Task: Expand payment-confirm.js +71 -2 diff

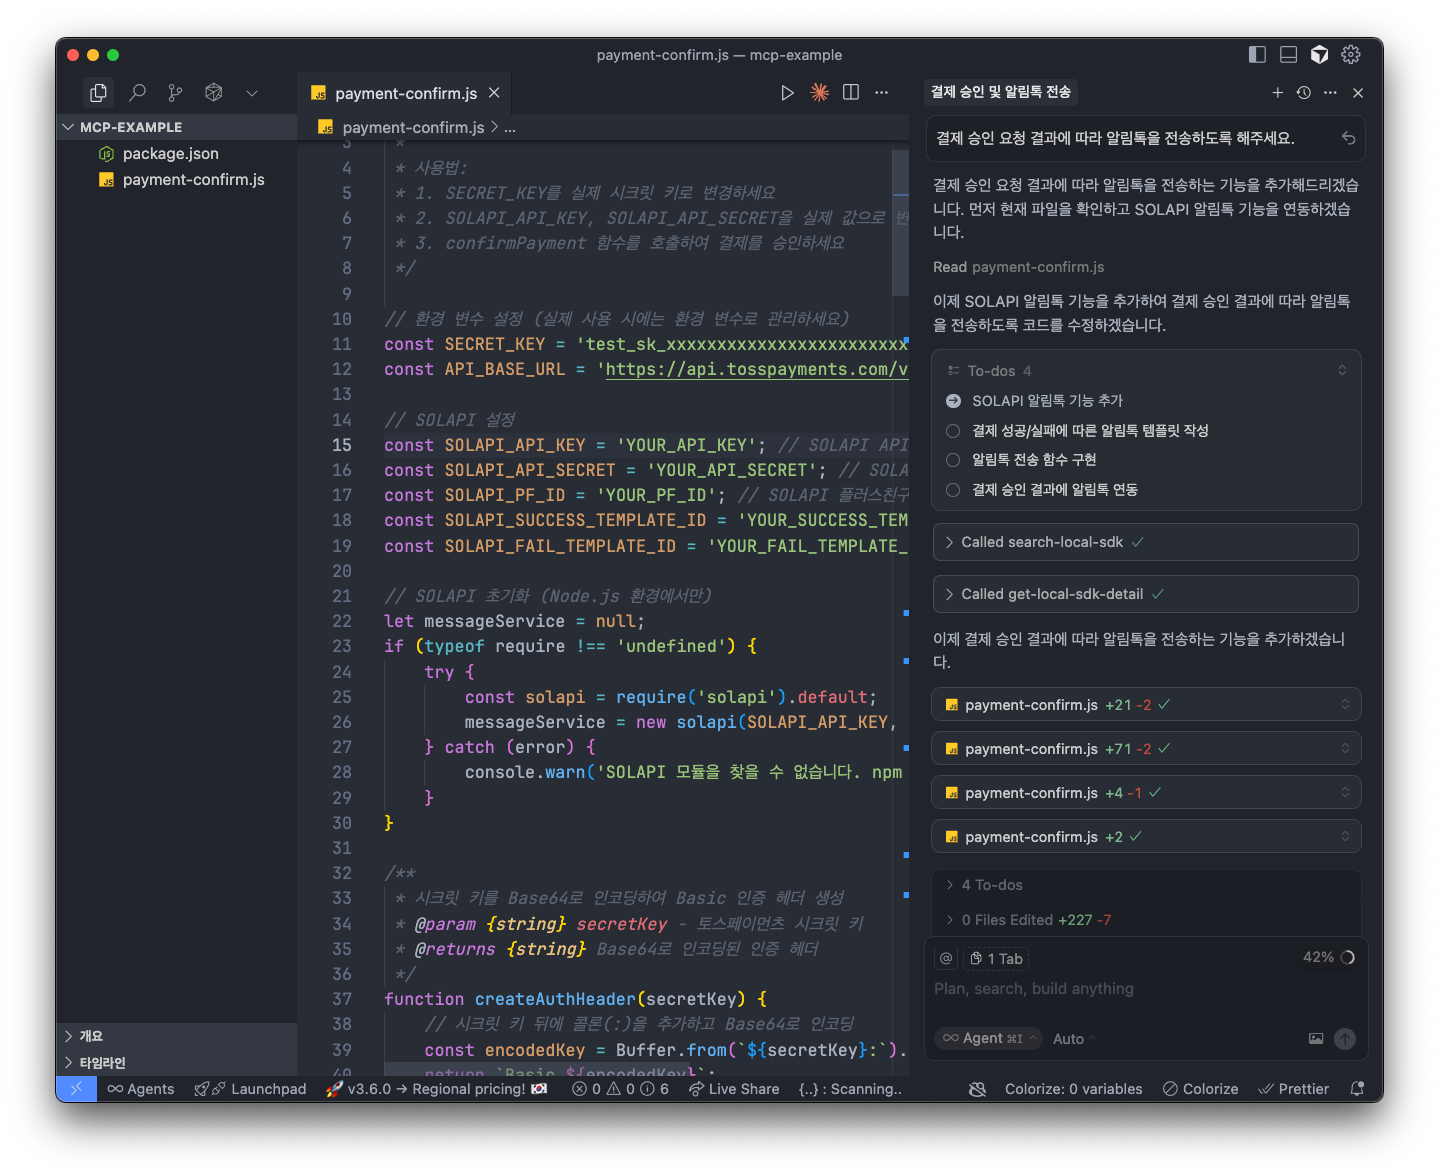Action: (1146, 749)
